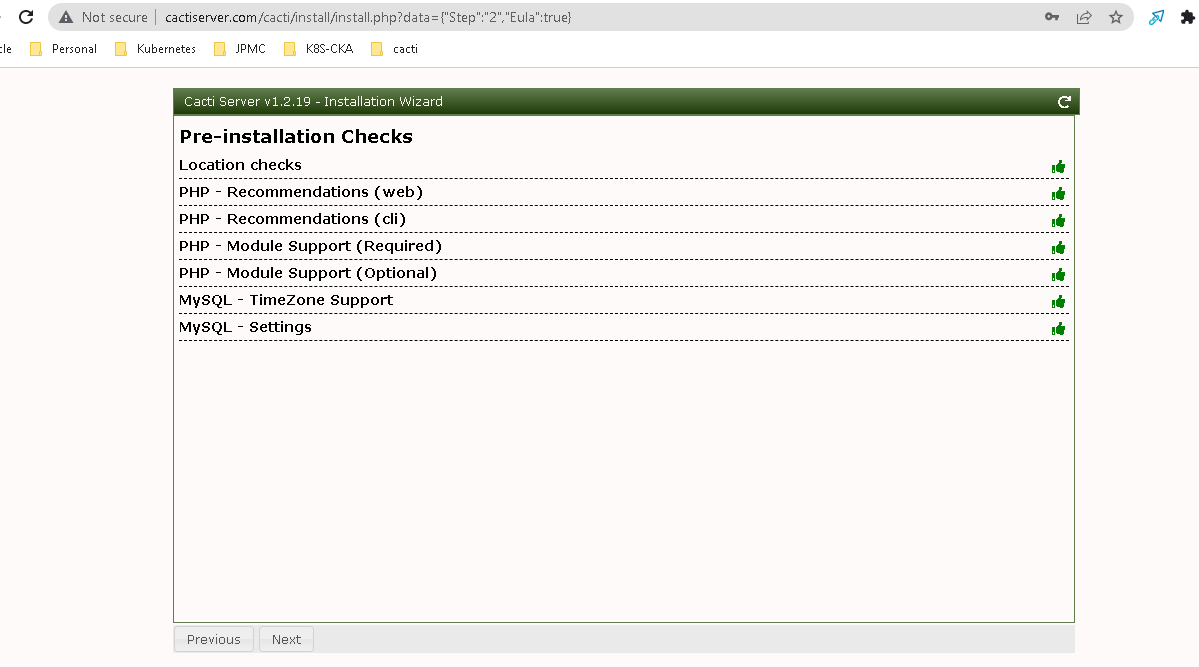Click the share page icon in the address bar
This screenshot has height=667, width=1199.
[x=1084, y=17]
